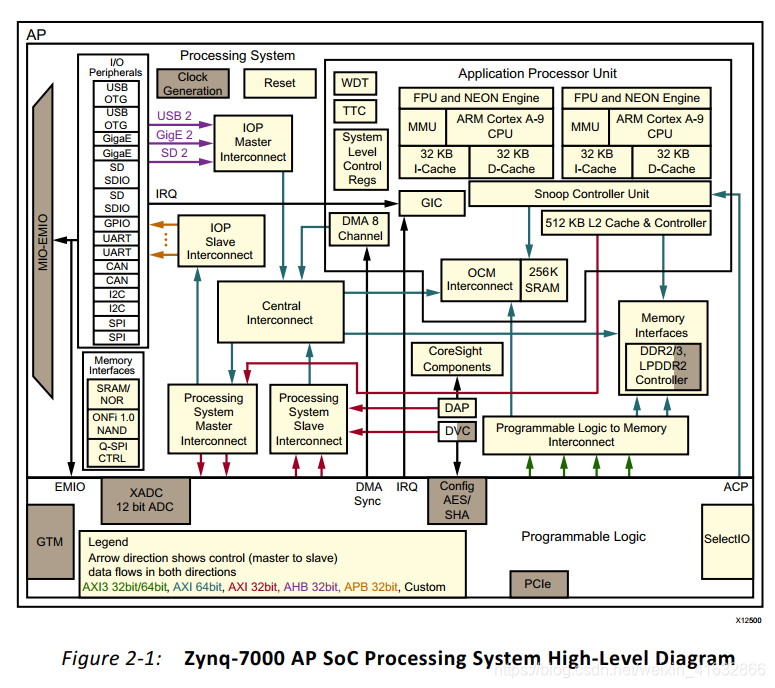
Task: Click the DDR2/3, LPDDR2 Controller block
Action: [x=663, y=366]
